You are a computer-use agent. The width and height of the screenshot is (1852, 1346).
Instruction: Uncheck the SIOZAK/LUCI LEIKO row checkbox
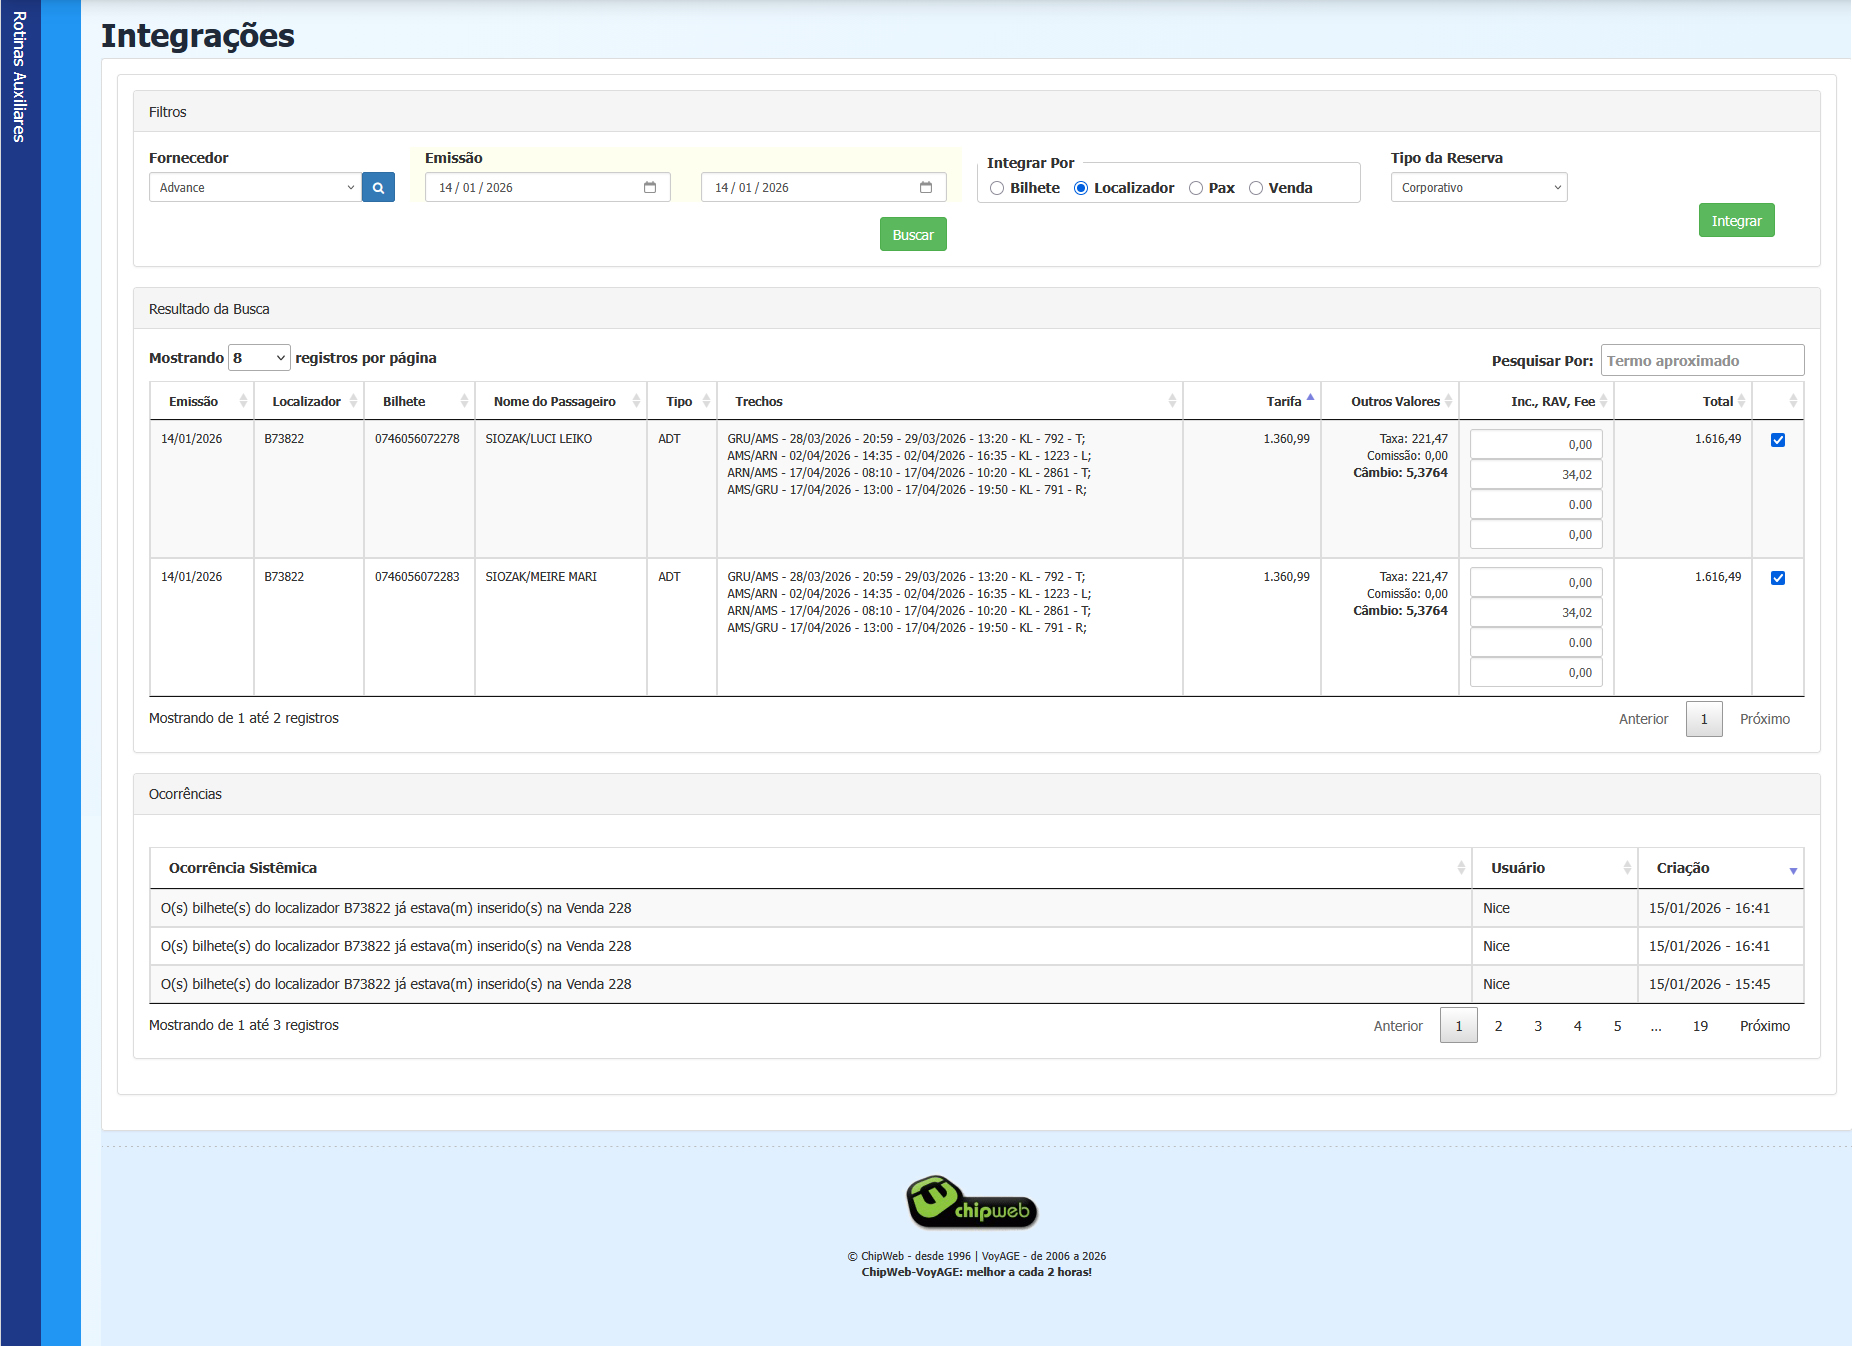coord(1778,440)
